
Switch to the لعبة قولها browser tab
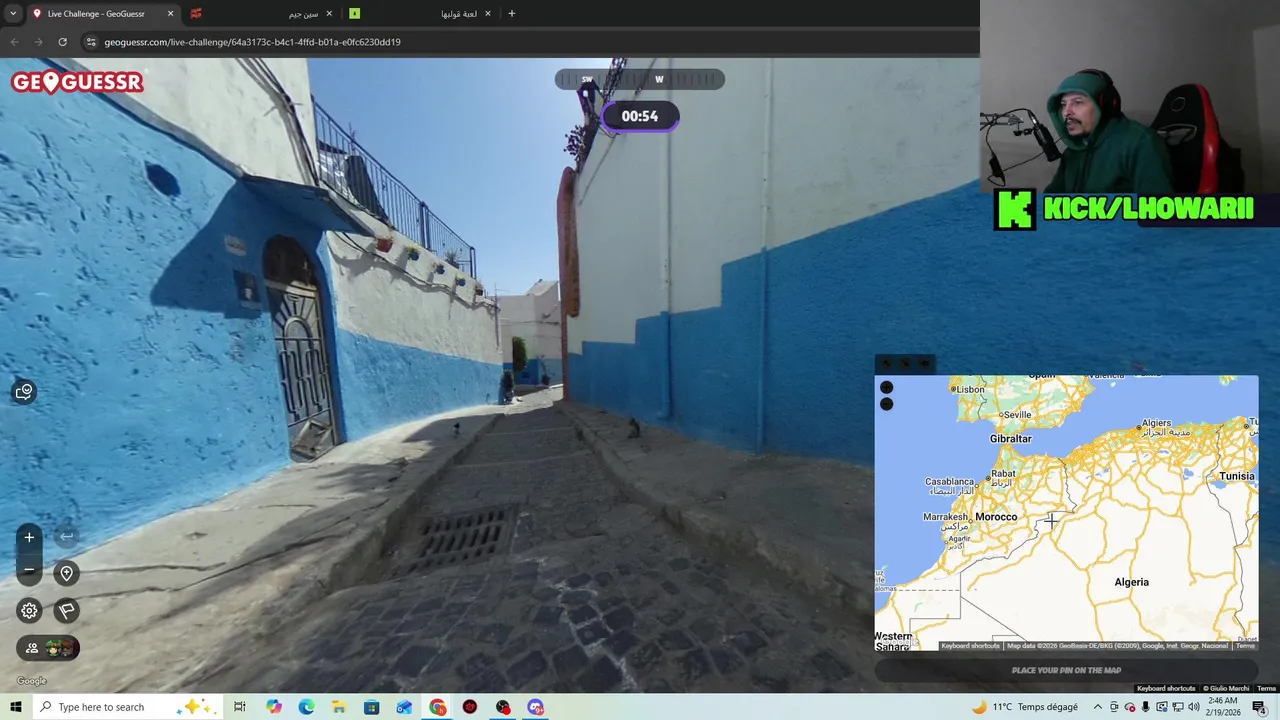(x=420, y=14)
